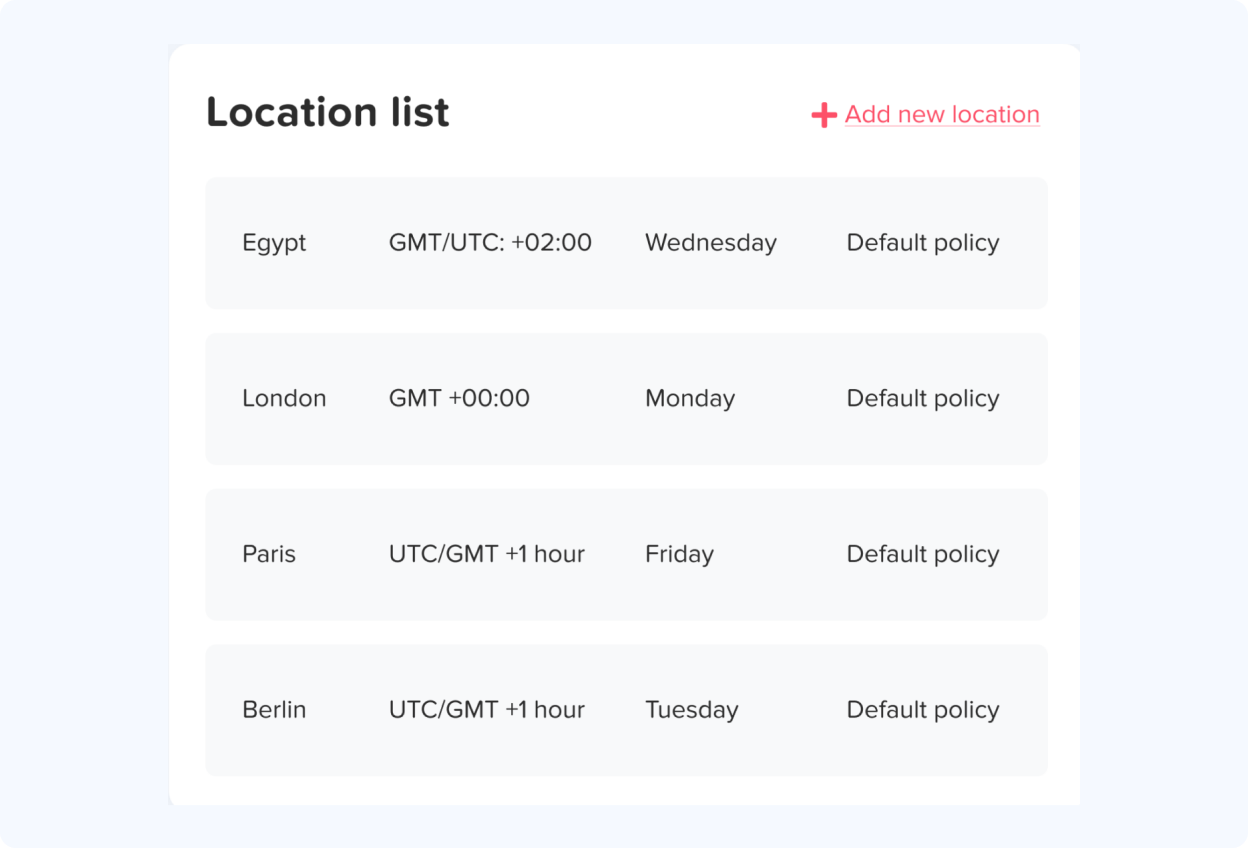Click London's GMT +00:00 timezone
The image size is (1248, 848).
click(x=459, y=399)
